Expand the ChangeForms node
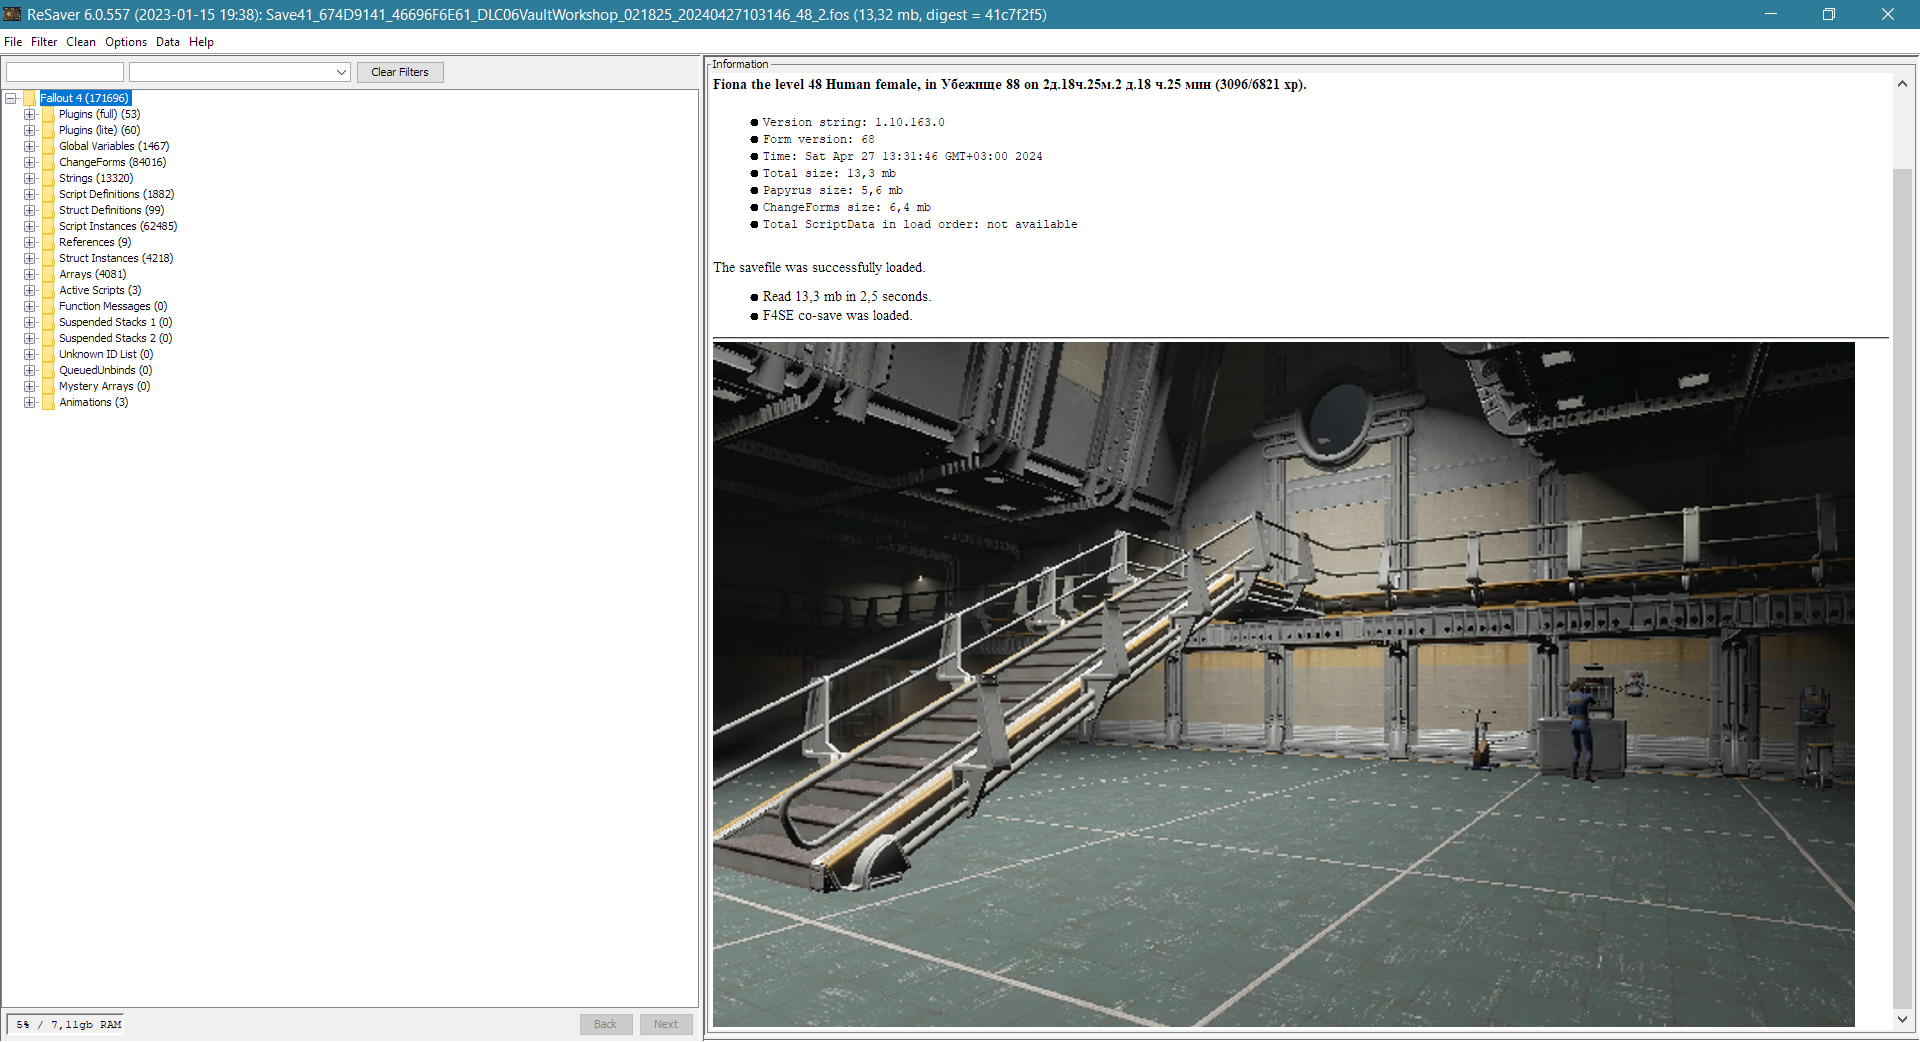Screen dimensions: 1920x1042 (x=30, y=162)
